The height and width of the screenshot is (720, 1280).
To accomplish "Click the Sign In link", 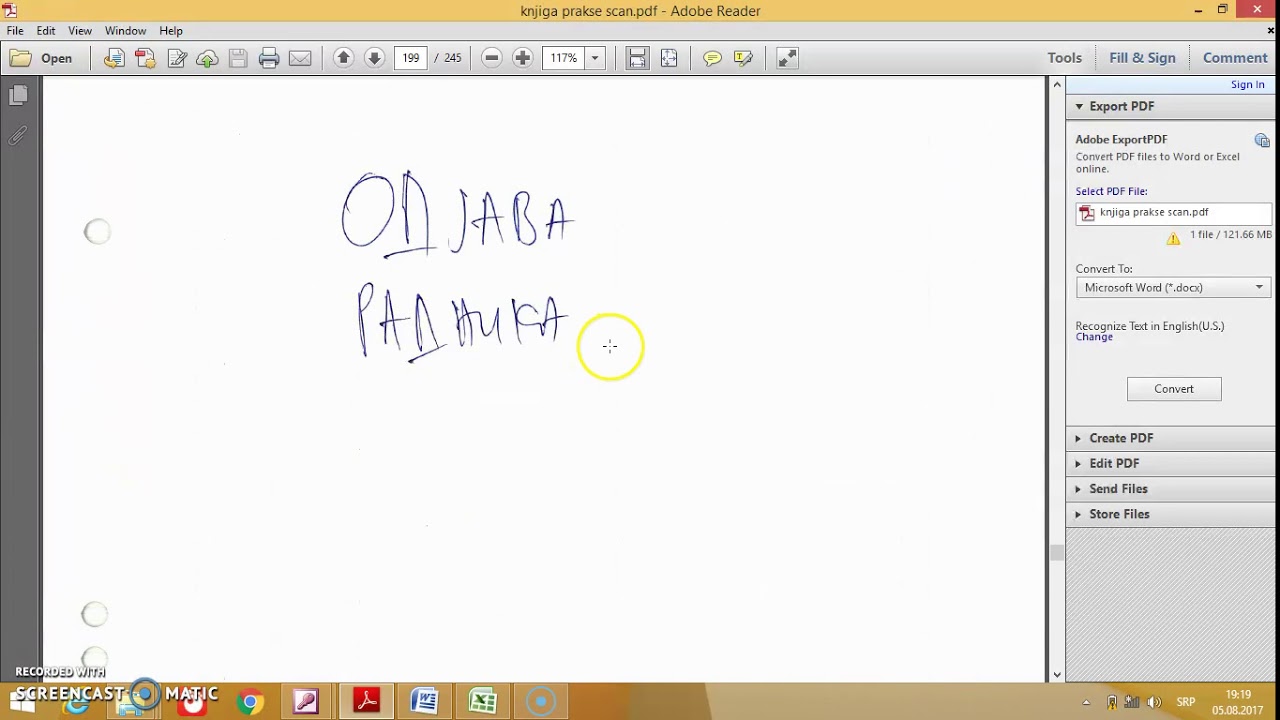I will tap(1247, 85).
